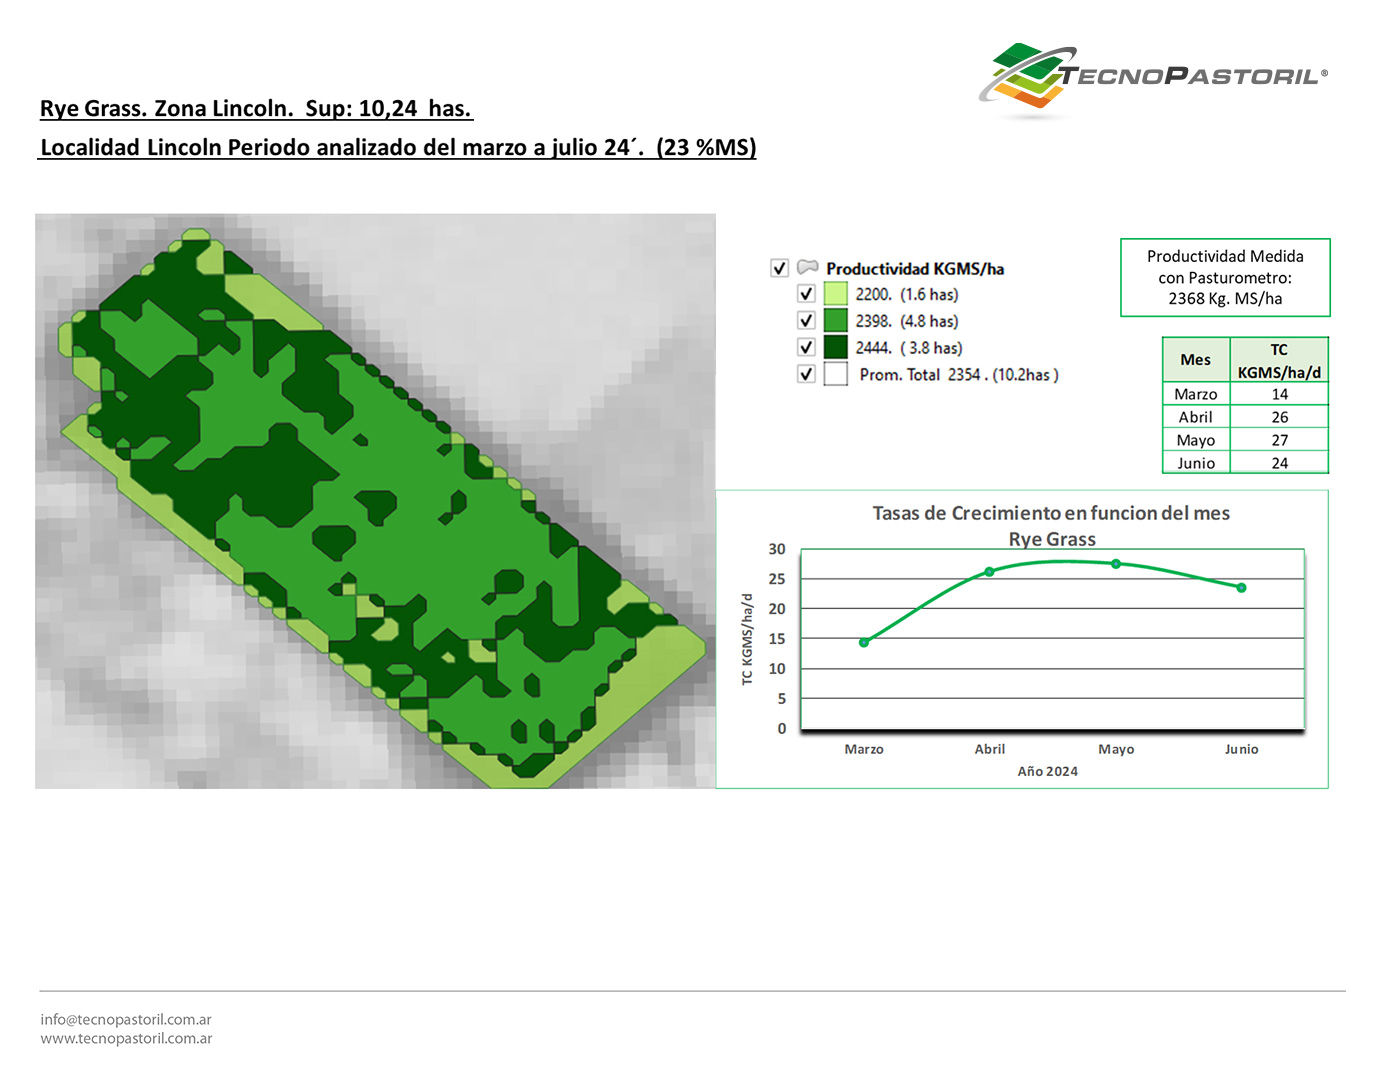Select the Junio data point on the curve
The image size is (1385, 1070).
1241,588
